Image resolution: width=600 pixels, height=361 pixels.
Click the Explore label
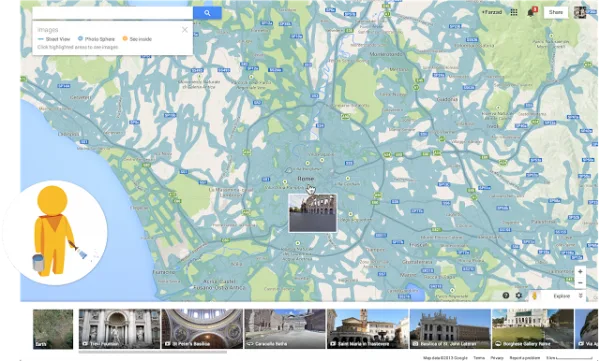tap(561, 296)
